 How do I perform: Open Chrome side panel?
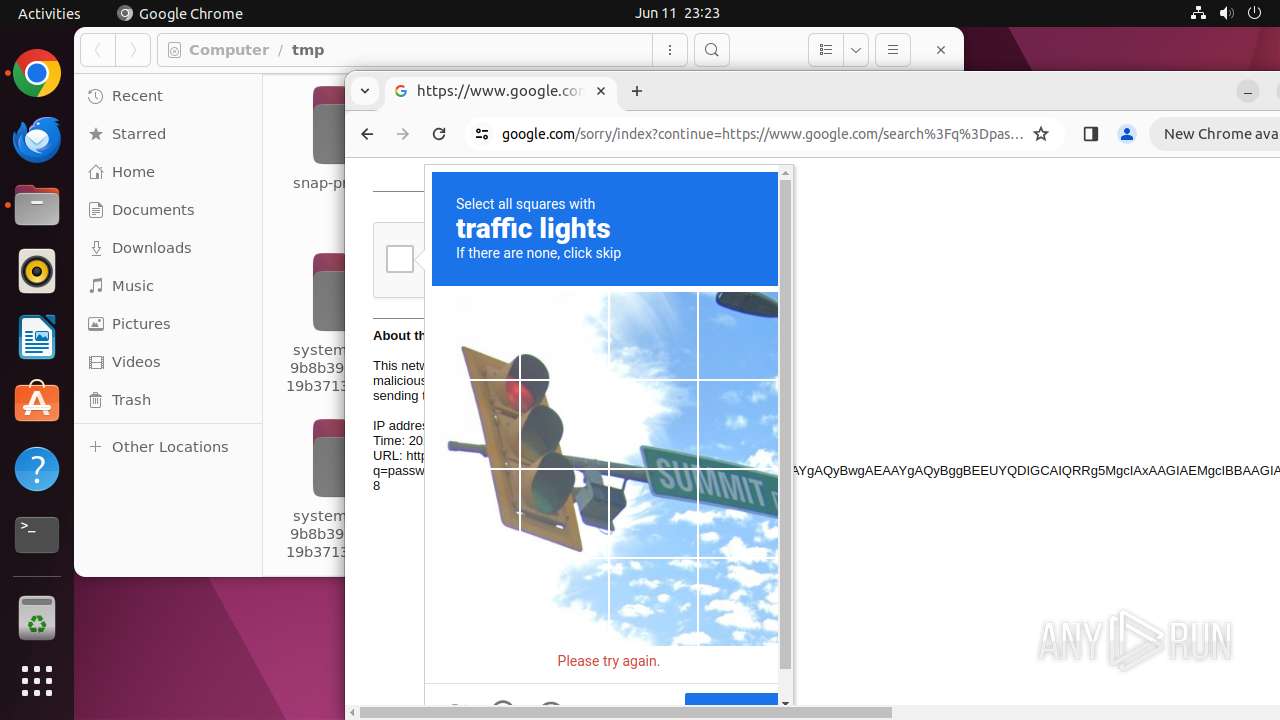tap(1091, 134)
